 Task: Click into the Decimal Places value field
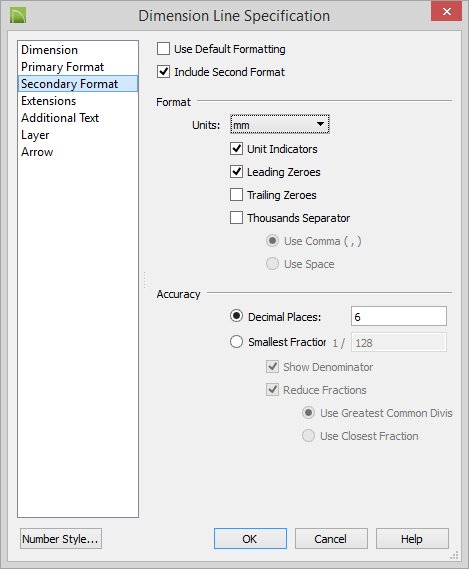click(x=399, y=316)
